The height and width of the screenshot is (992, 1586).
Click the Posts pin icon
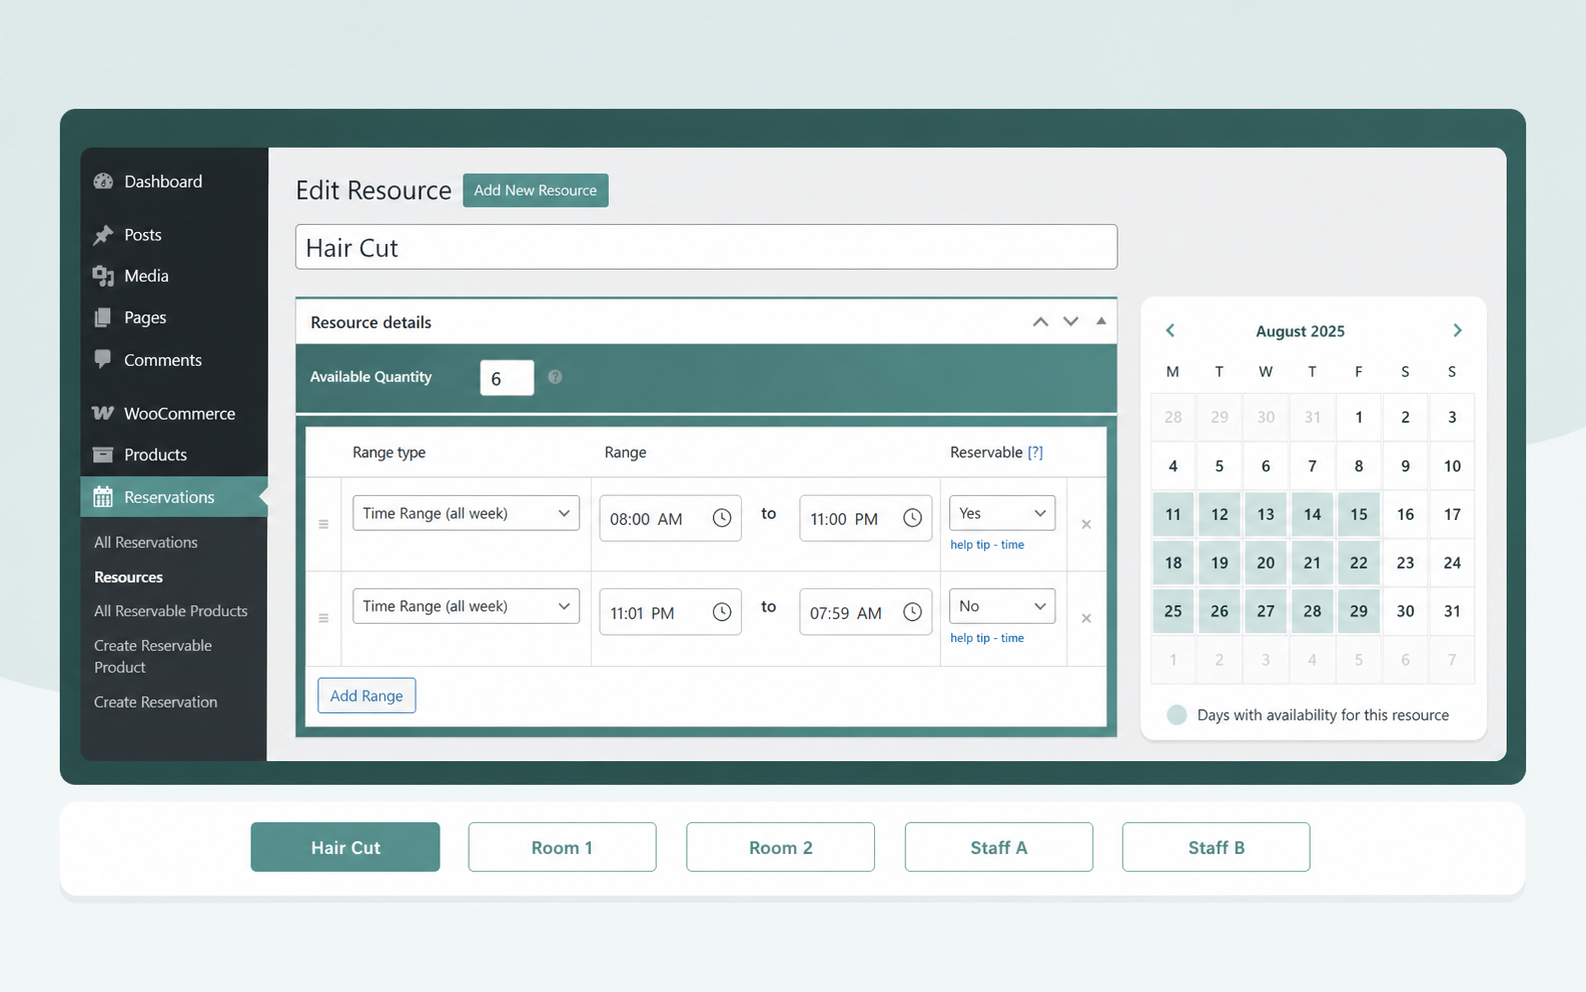(103, 235)
